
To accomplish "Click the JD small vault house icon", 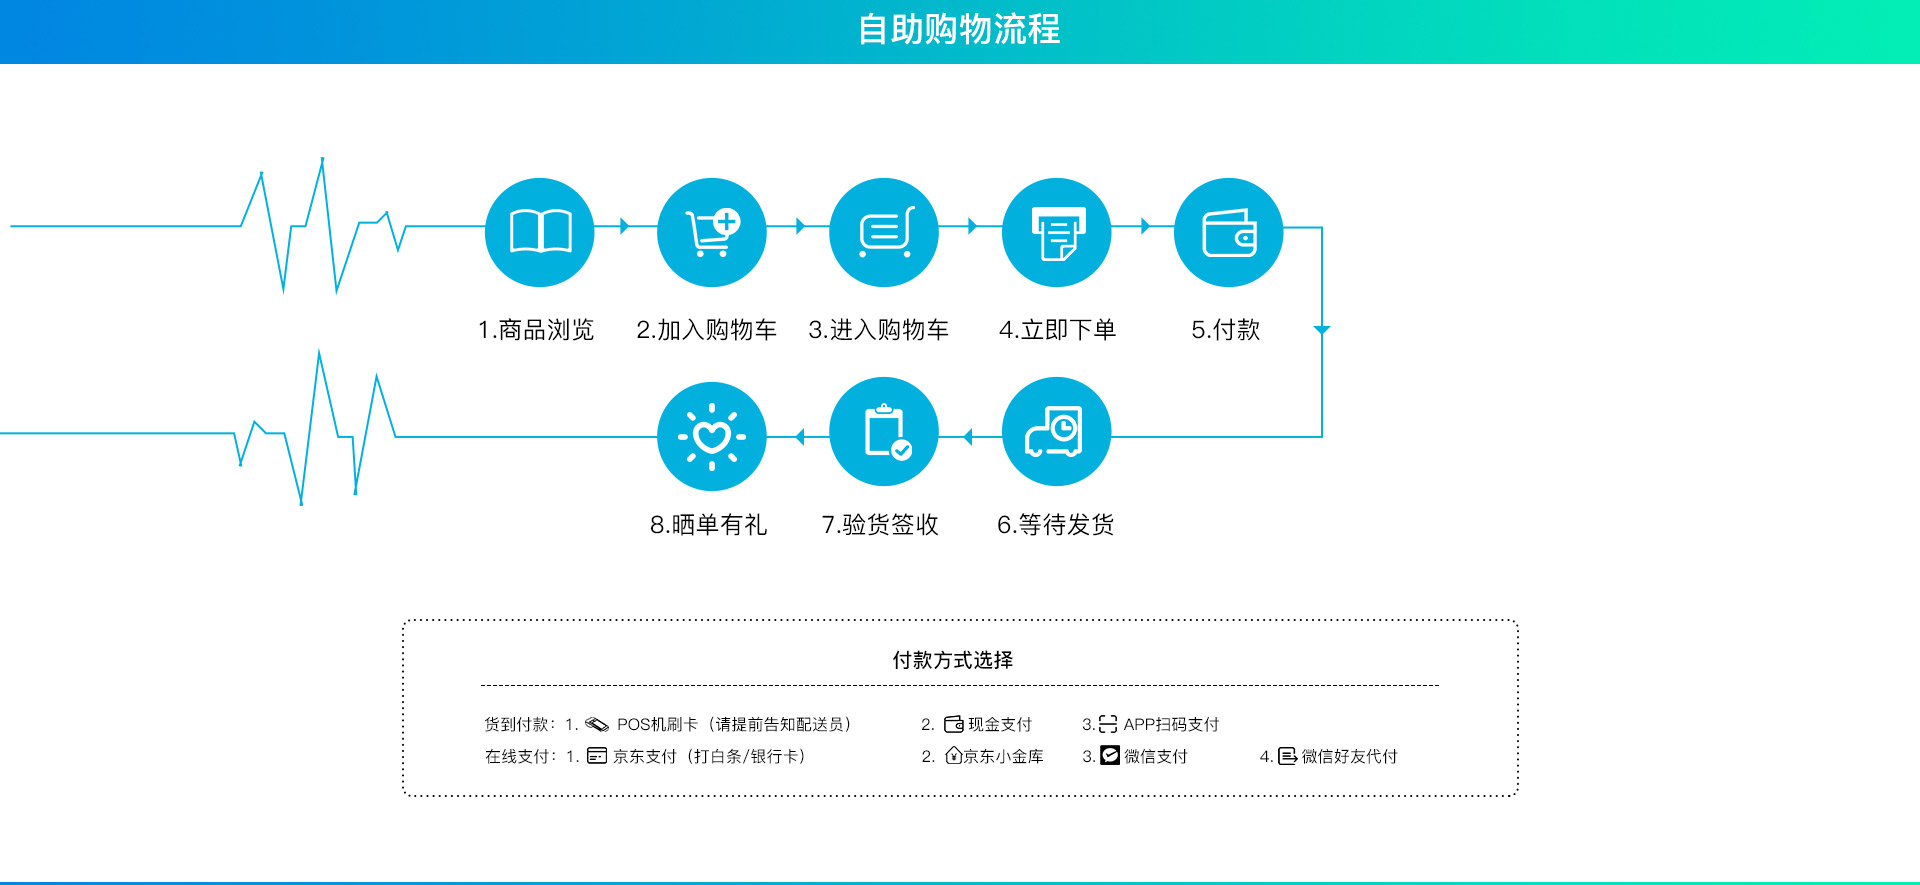I will 954,755.
